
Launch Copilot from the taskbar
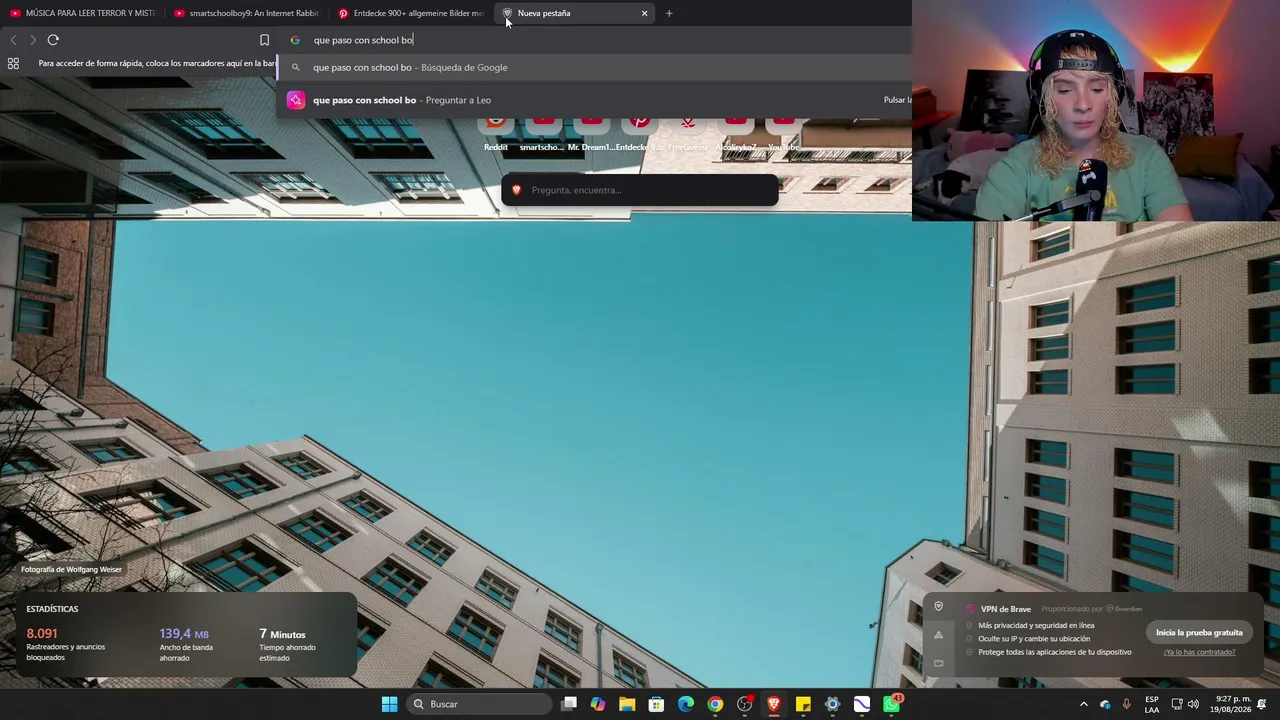coord(598,704)
